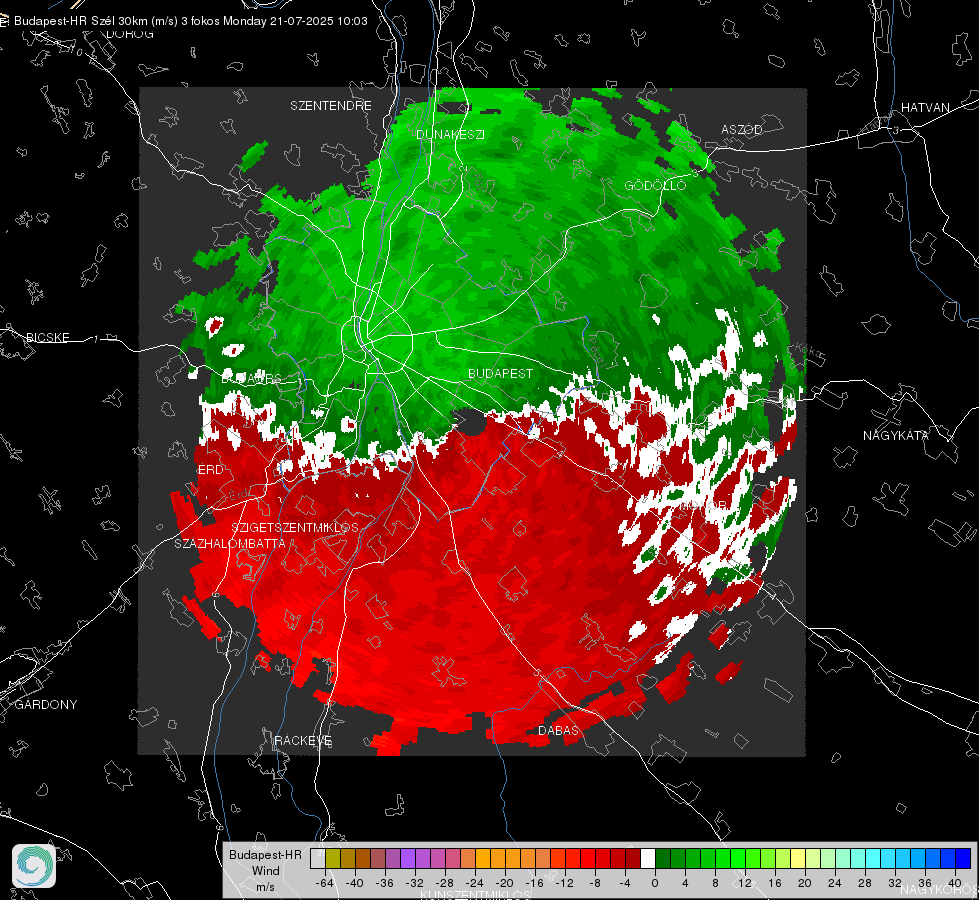Click the 36 legend value
Screen dimensions: 979x900
tap(925, 883)
